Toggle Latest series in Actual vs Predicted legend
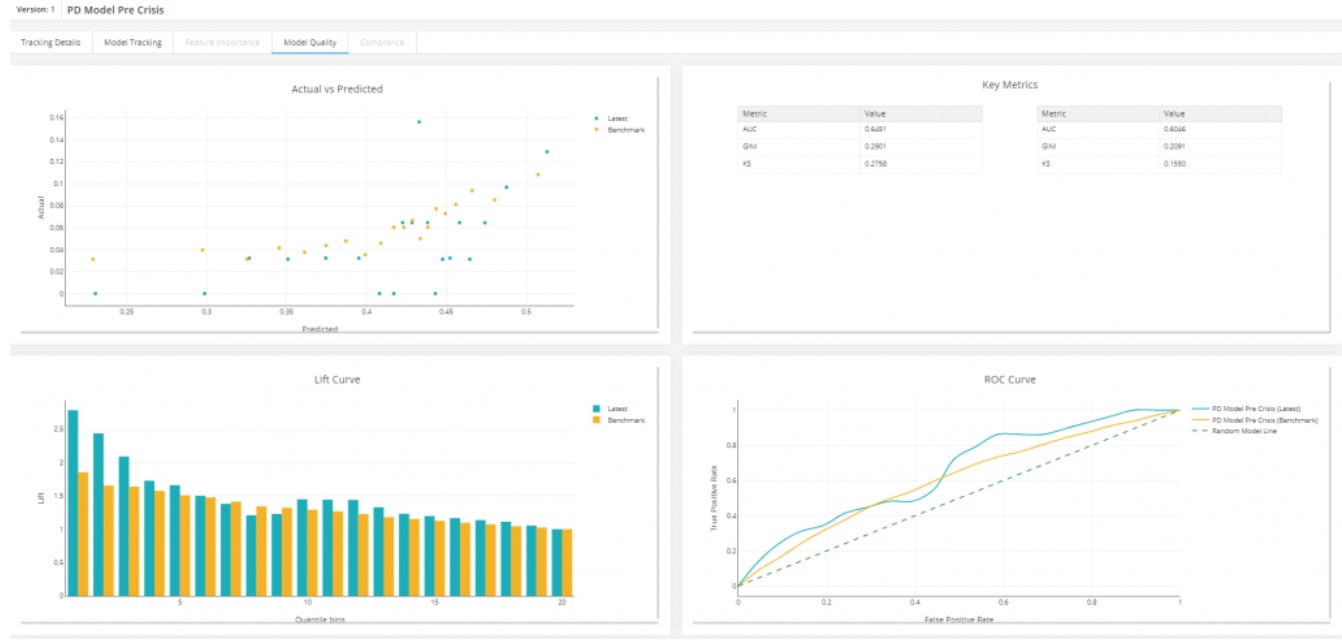1342x642 pixels. tap(616, 118)
